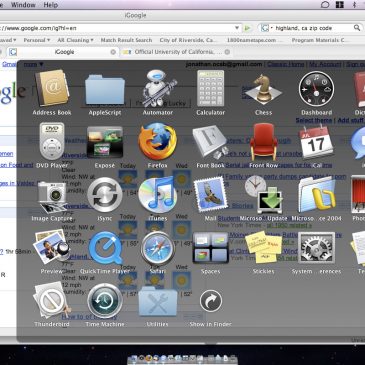Viewport: 365px width, 365px height.
Task: Open Font Book app
Action: pyautogui.click(x=210, y=142)
